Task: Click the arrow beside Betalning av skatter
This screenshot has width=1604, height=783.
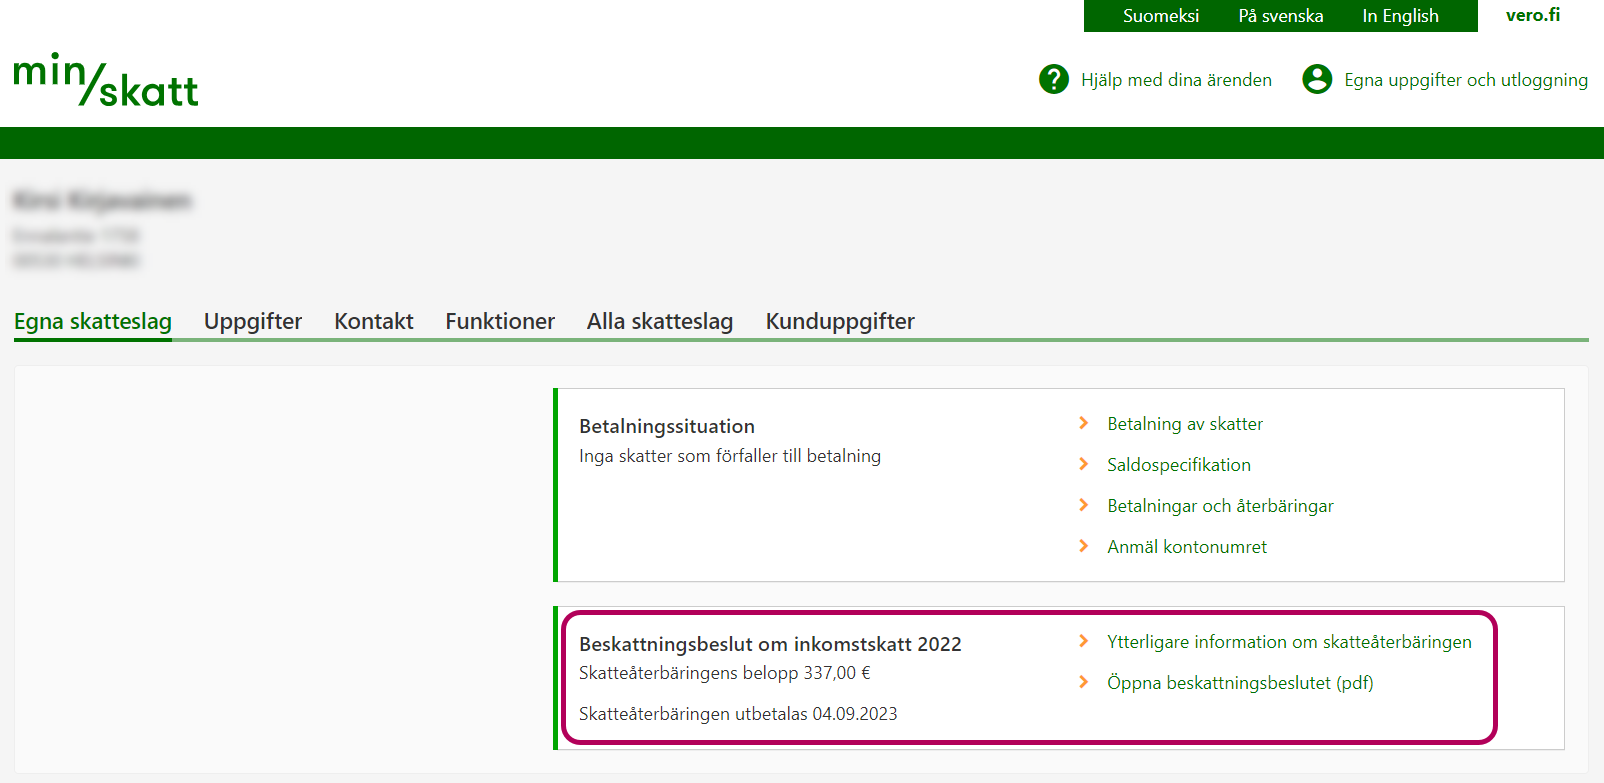Action: [x=1083, y=423]
